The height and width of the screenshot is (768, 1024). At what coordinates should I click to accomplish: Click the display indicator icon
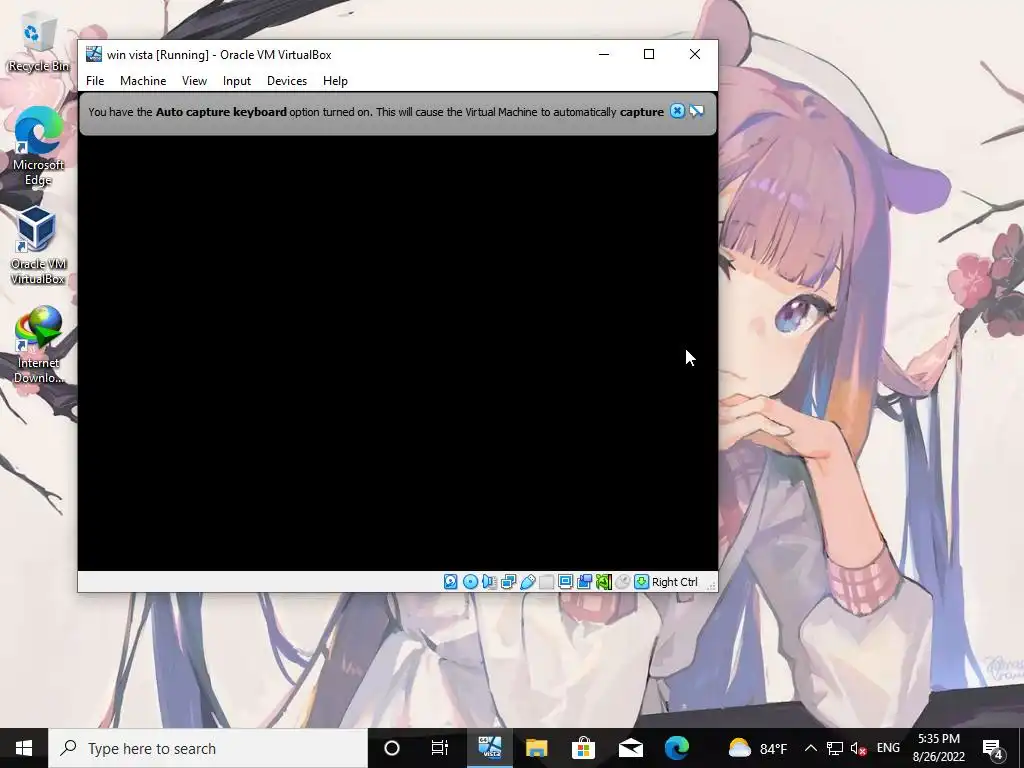pyautogui.click(x=566, y=582)
